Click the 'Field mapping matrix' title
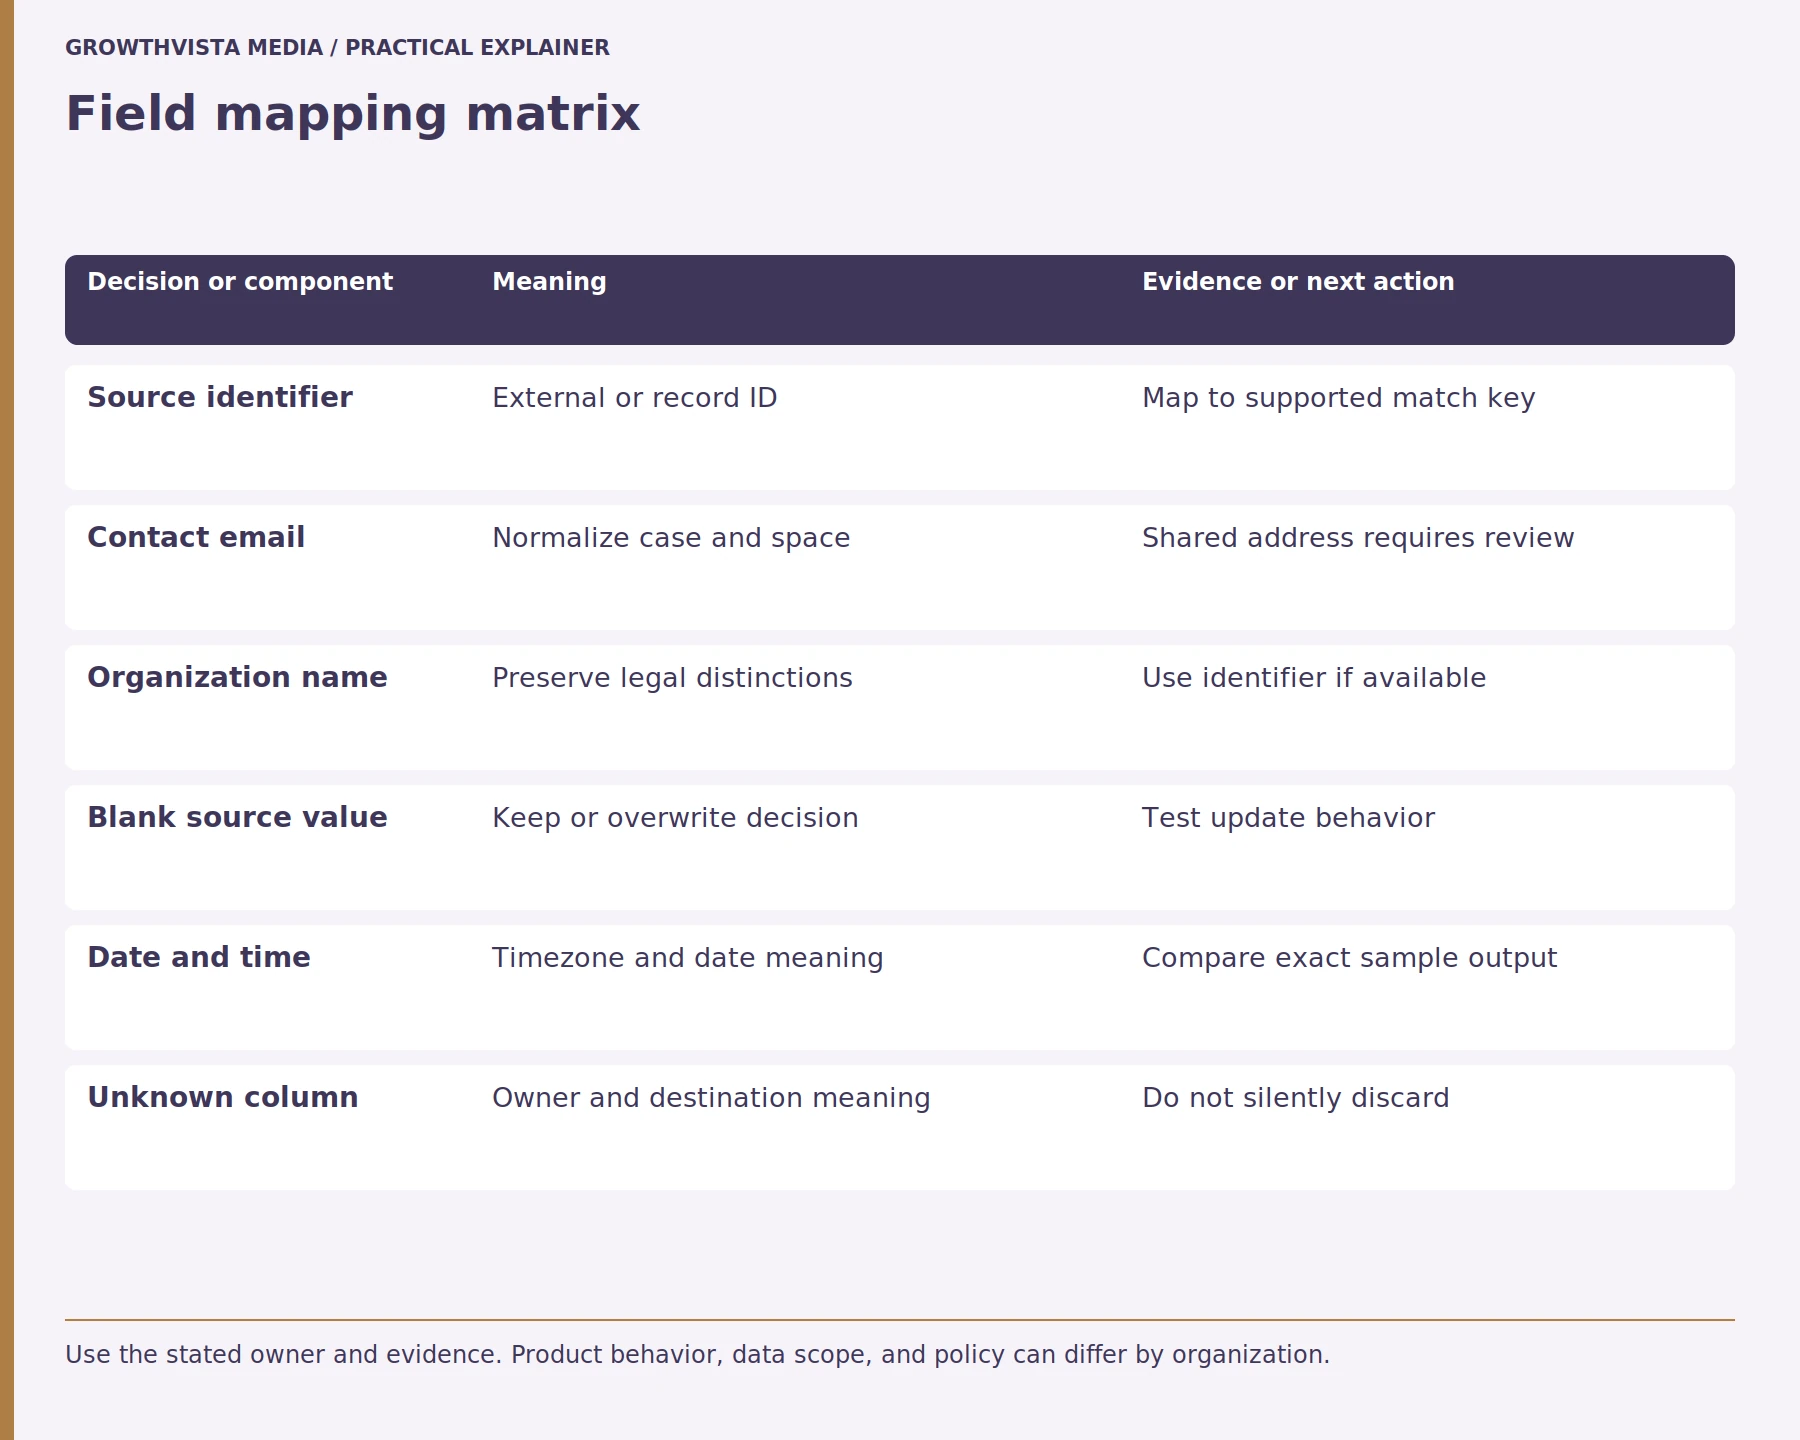This screenshot has width=1800, height=1440. (x=352, y=114)
